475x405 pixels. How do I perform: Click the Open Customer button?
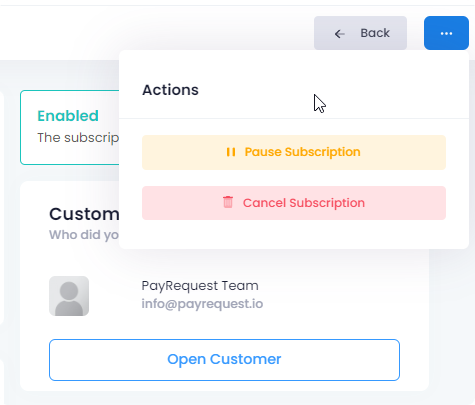click(224, 360)
